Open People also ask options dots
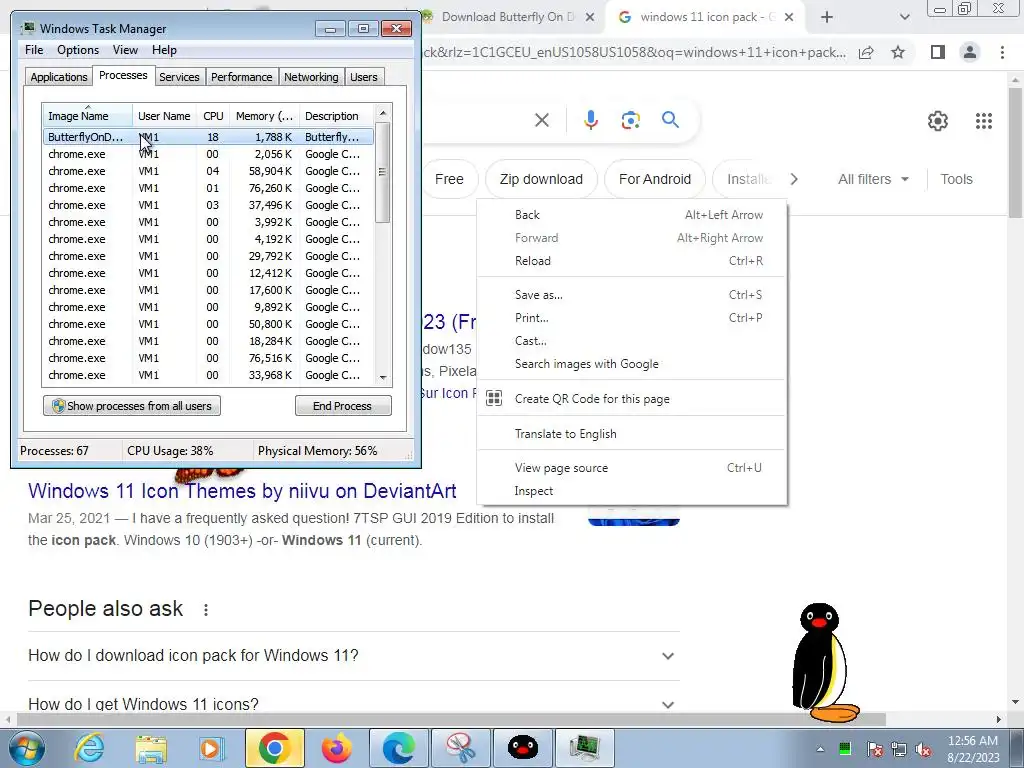This screenshot has height=768, width=1024. pos(206,609)
